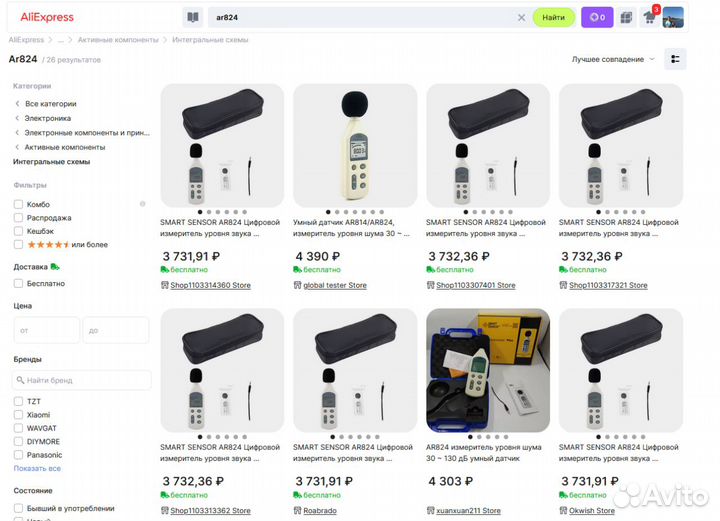720x521 pixels.
Task: Check the DIYMORE brand checkbox
Action: [18, 442]
